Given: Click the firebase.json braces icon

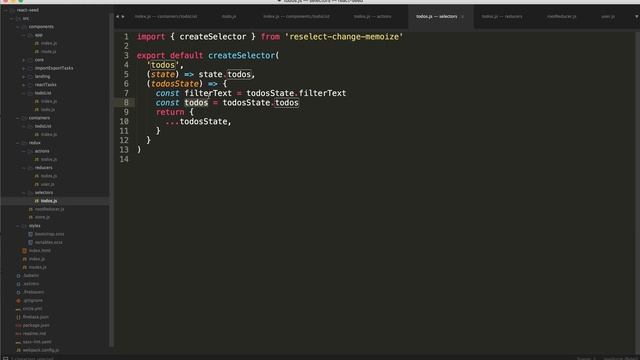Looking at the screenshot, I should 18,317.
